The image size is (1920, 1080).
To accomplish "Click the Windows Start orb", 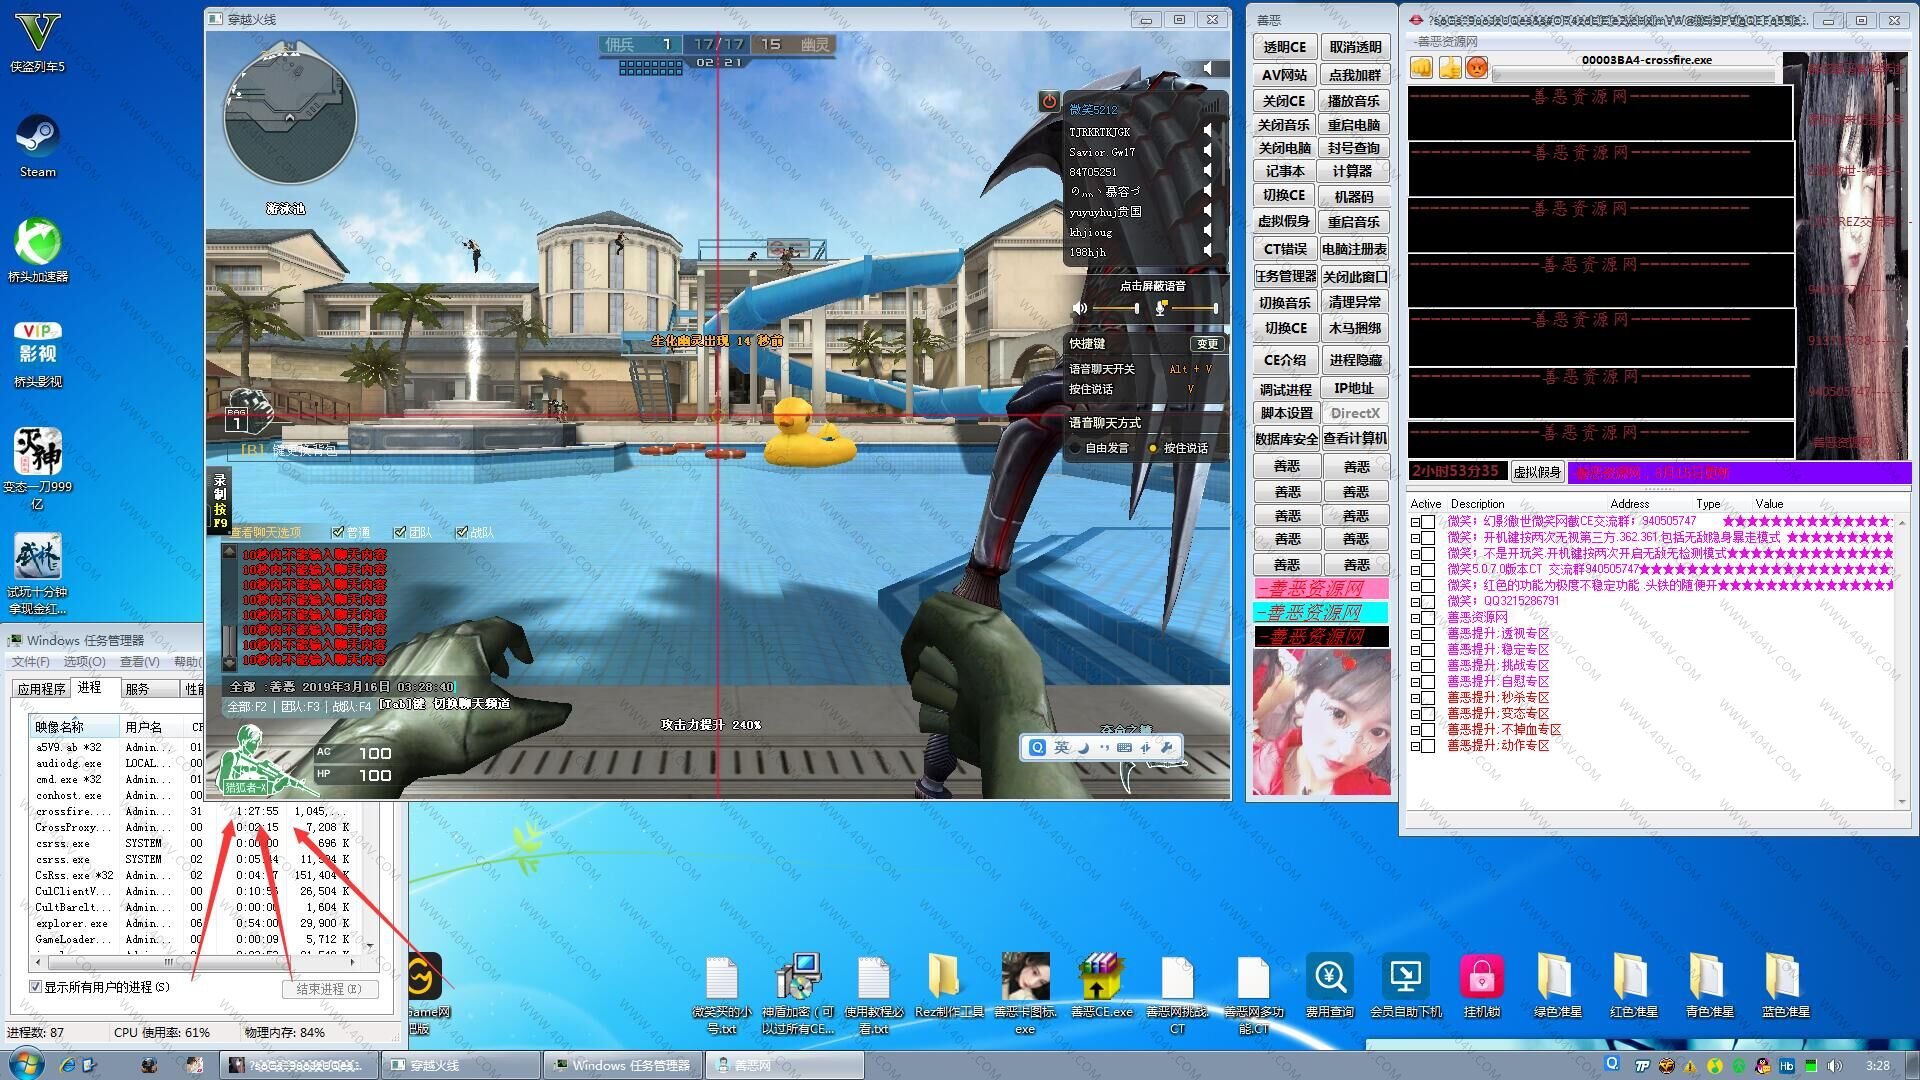I will coord(26,1063).
